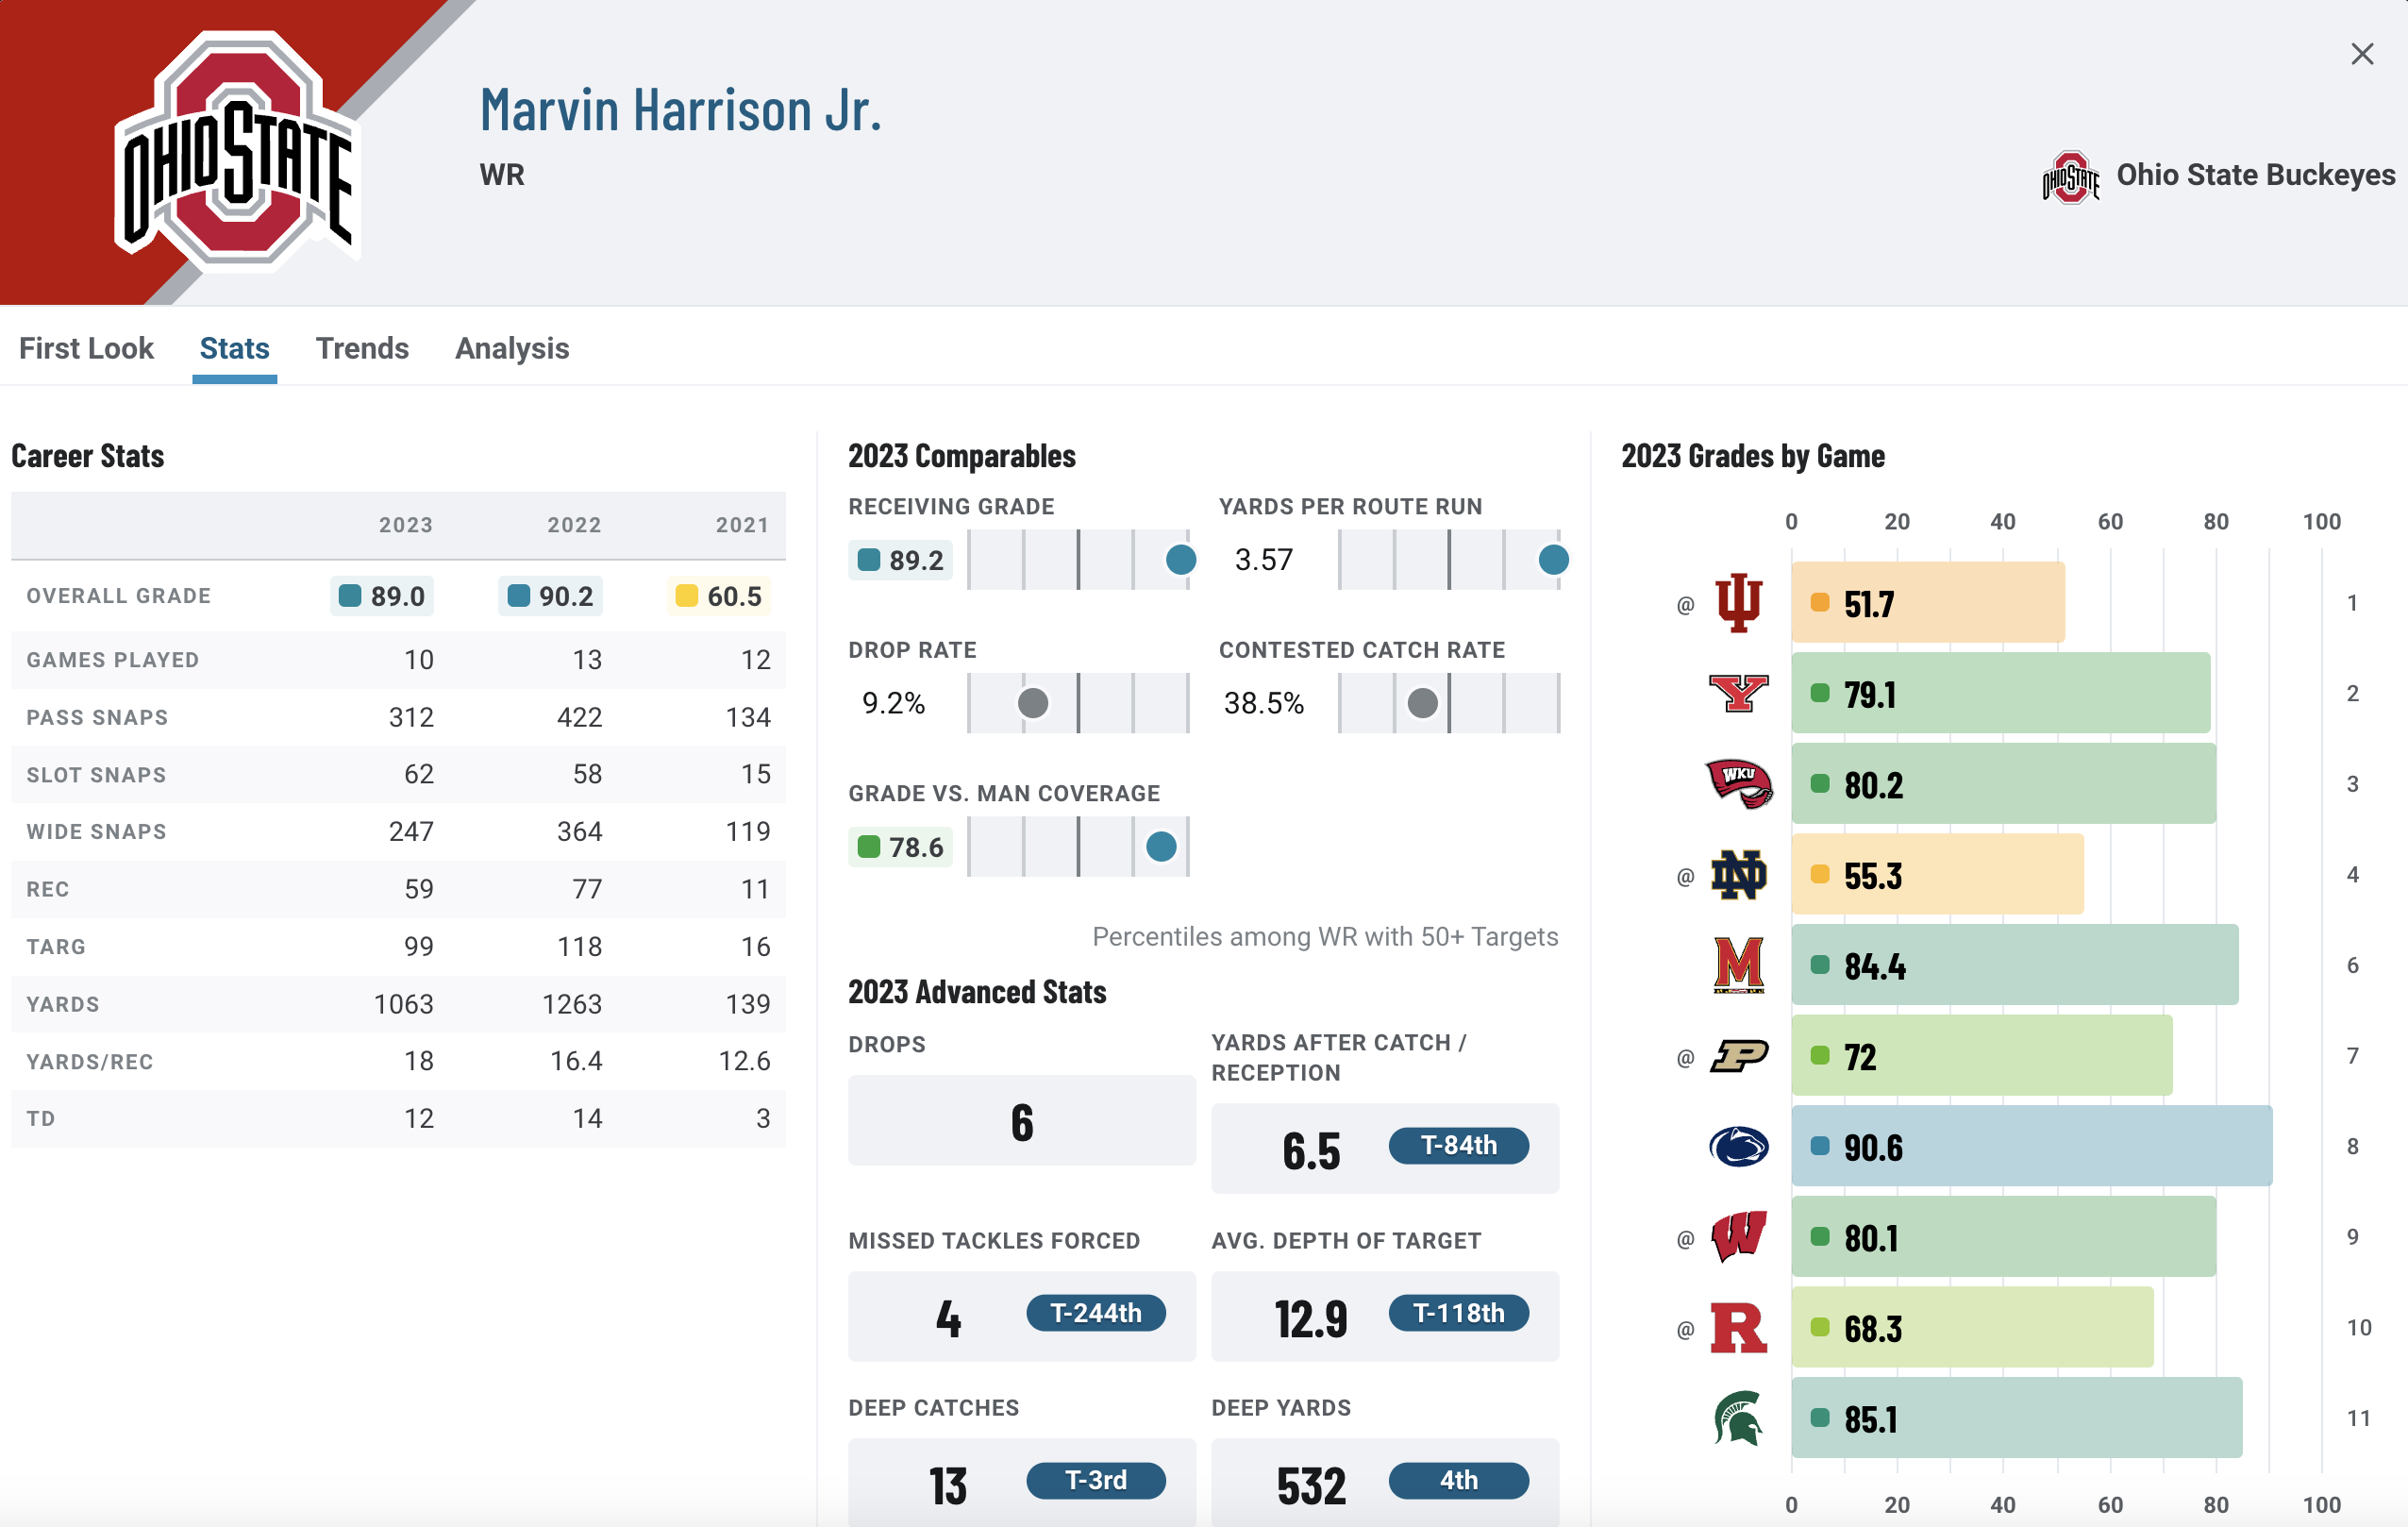Click the 9.2% drop rate value
2408x1527 pixels.
[x=893, y=703]
